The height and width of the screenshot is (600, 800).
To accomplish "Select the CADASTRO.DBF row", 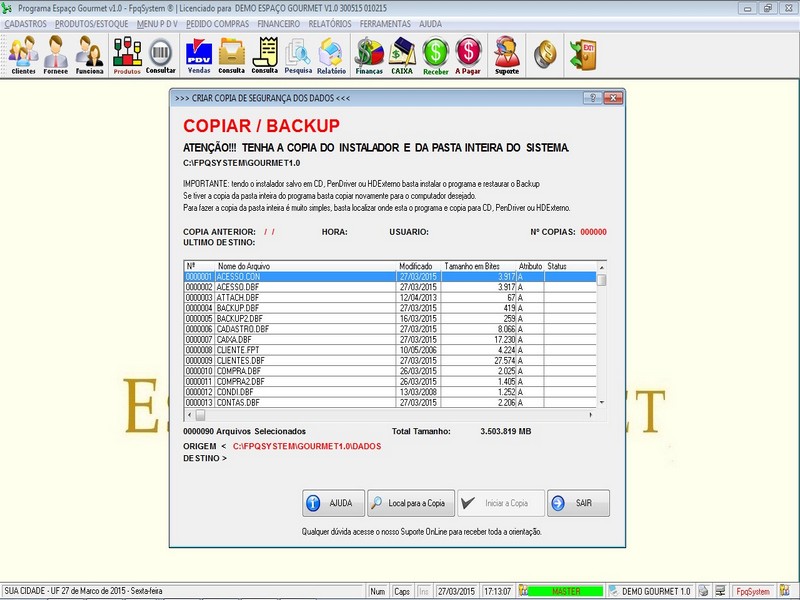I will 390,329.
